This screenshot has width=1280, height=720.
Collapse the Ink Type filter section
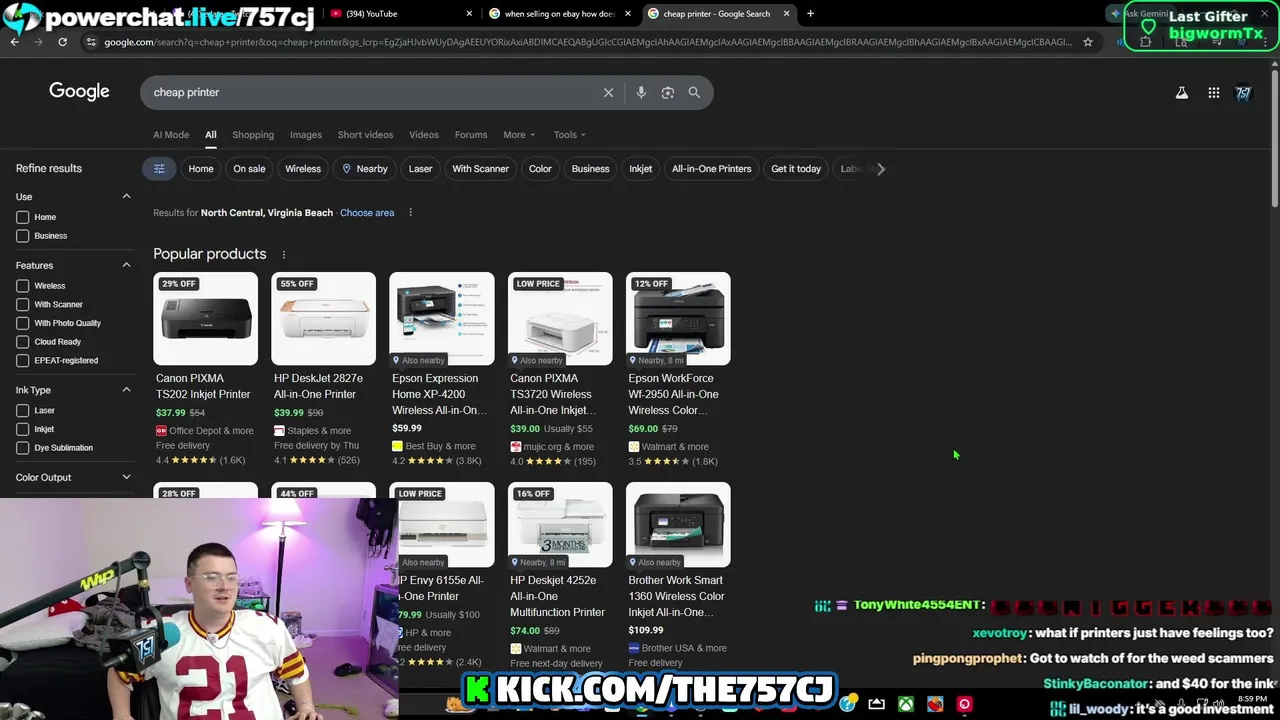(126, 390)
